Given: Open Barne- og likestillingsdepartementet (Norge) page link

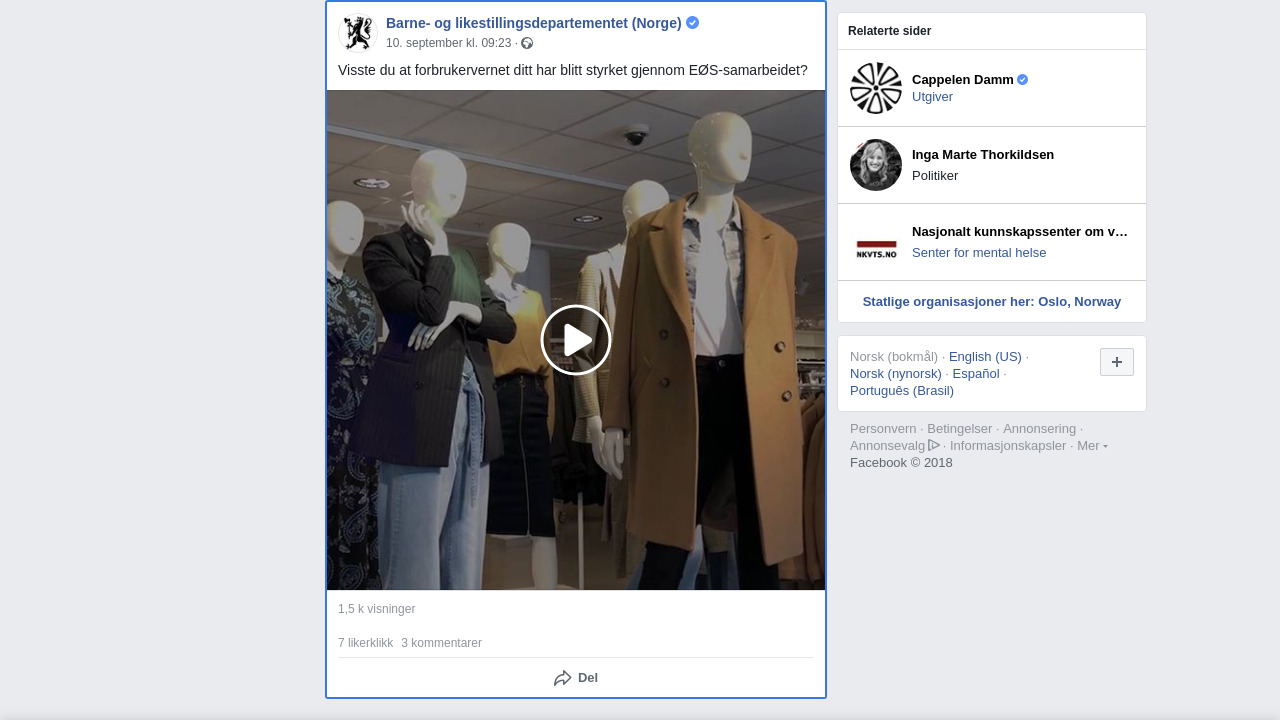Looking at the screenshot, I should click(534, 23).
